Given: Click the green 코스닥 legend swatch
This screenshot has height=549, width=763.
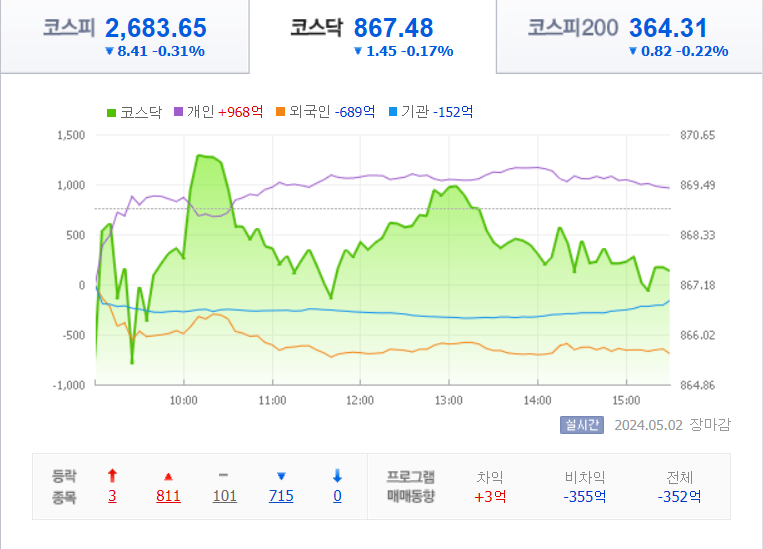Looking at the screenshot, I should 111,113.
